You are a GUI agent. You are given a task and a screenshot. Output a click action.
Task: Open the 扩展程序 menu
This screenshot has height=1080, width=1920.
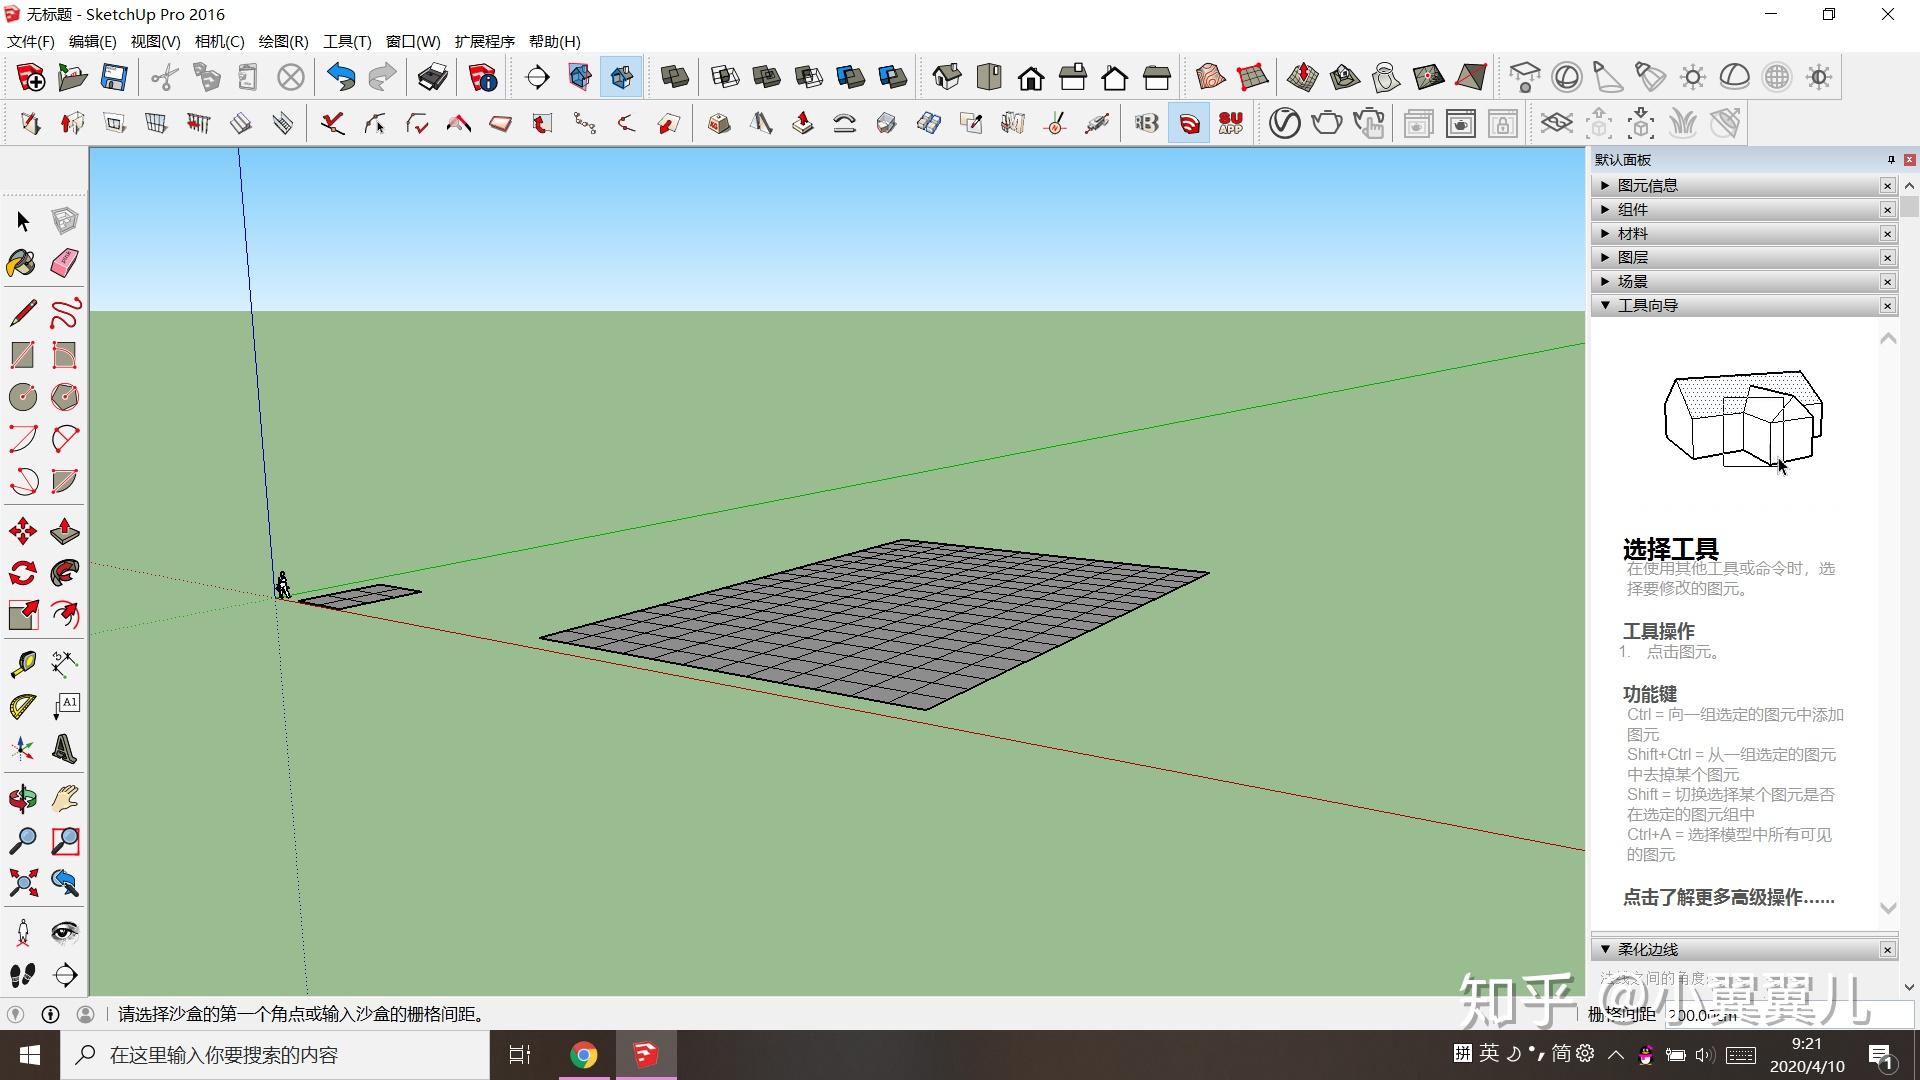coord(484,41)
